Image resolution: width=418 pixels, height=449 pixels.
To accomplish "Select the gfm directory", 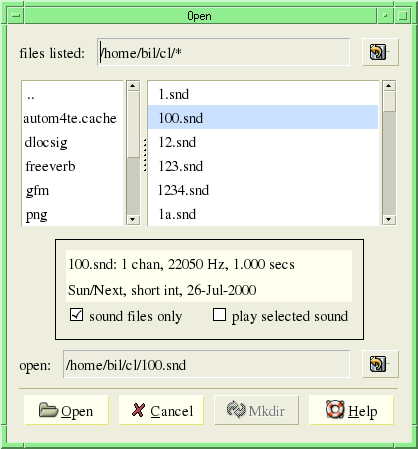I will 72,190.
